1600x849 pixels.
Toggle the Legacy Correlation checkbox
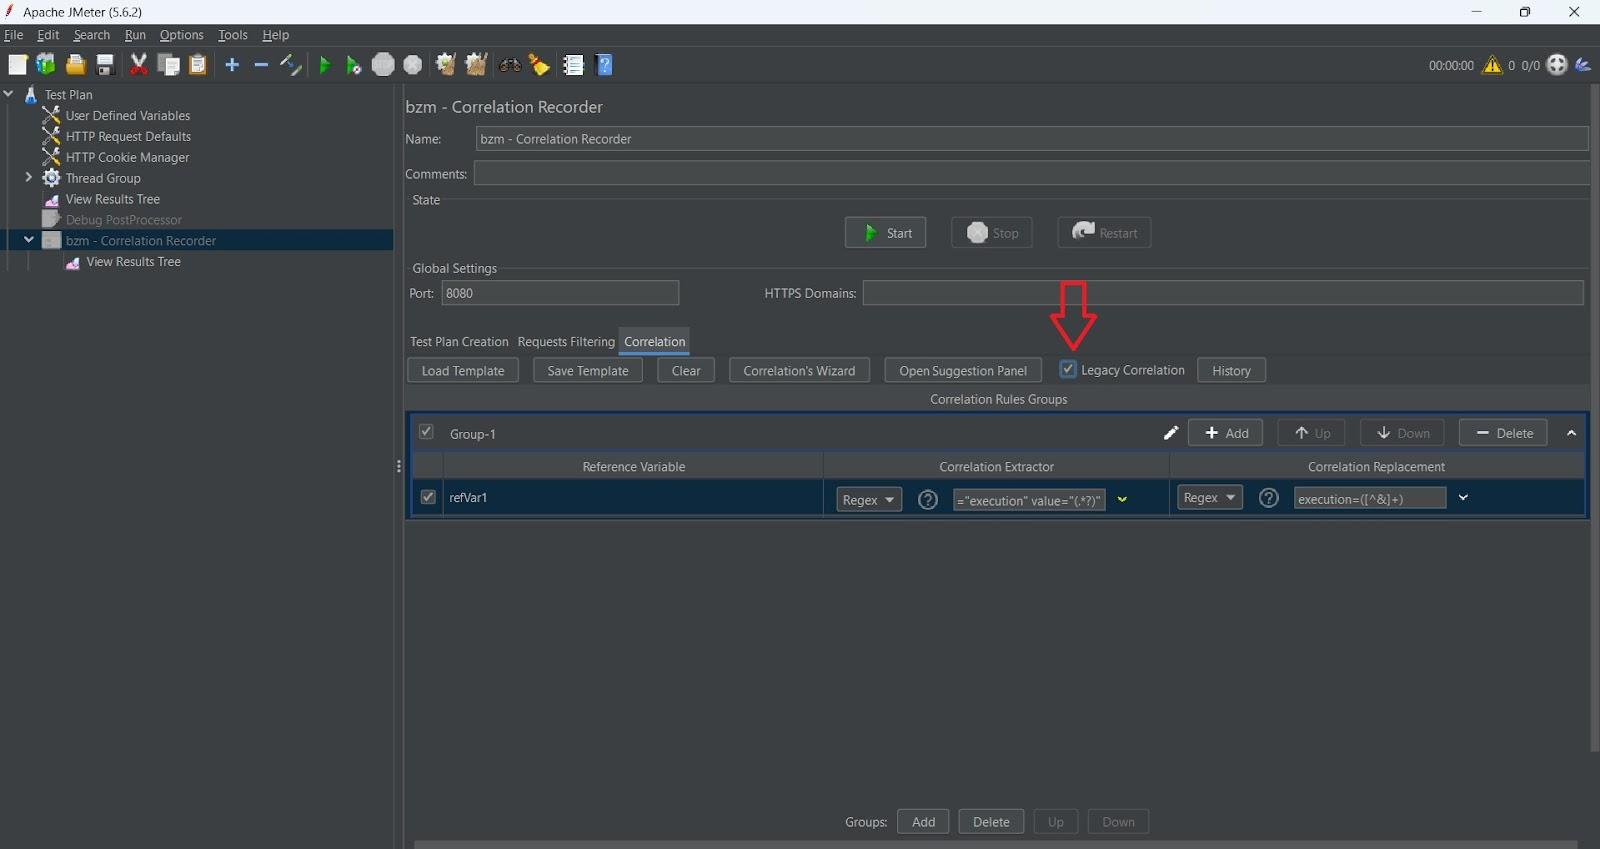click(1068, 369)
